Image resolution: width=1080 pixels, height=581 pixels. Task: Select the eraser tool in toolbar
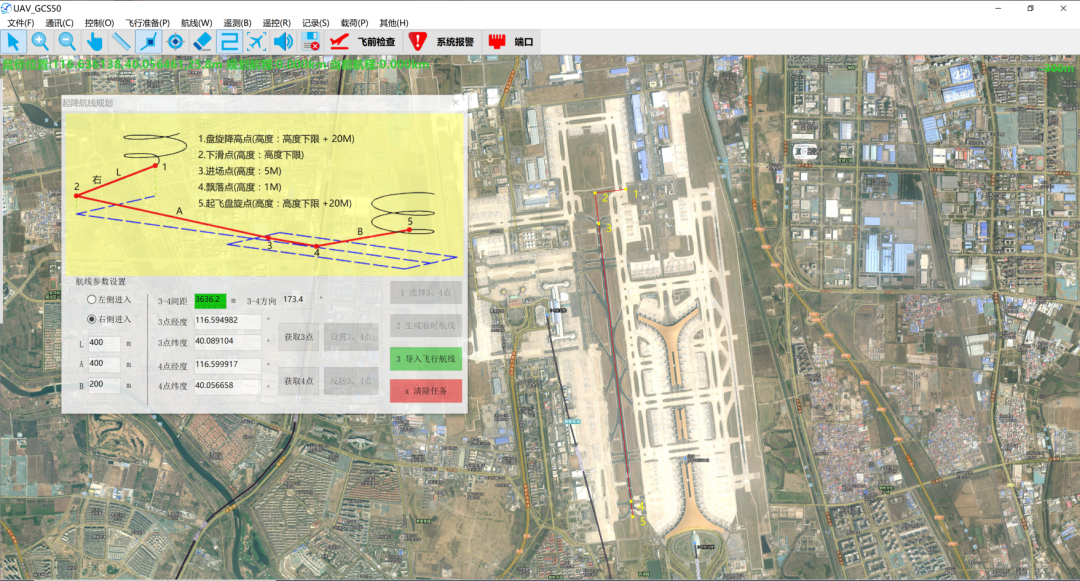203,41
